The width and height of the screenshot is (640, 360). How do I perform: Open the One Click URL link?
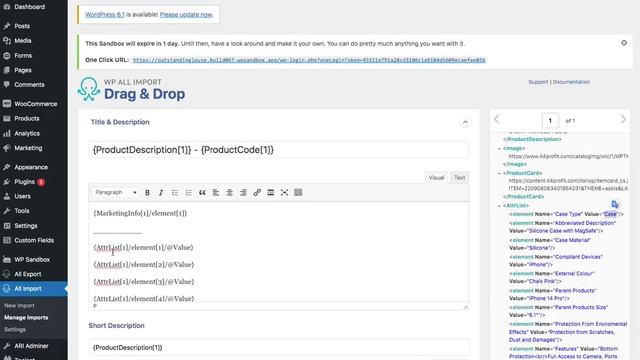point(309,60)
